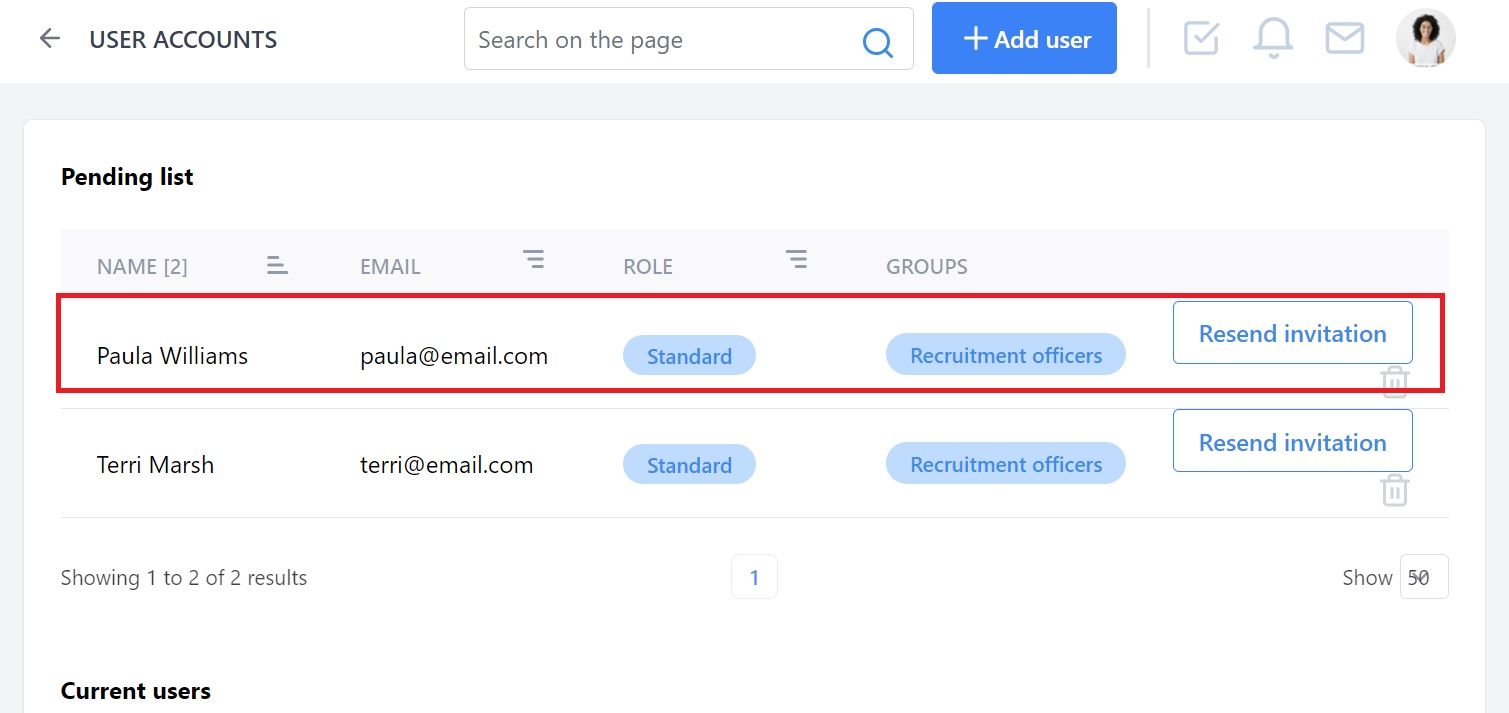
Task: Click Paula's Standard role badge
Action: pos(689,356)
